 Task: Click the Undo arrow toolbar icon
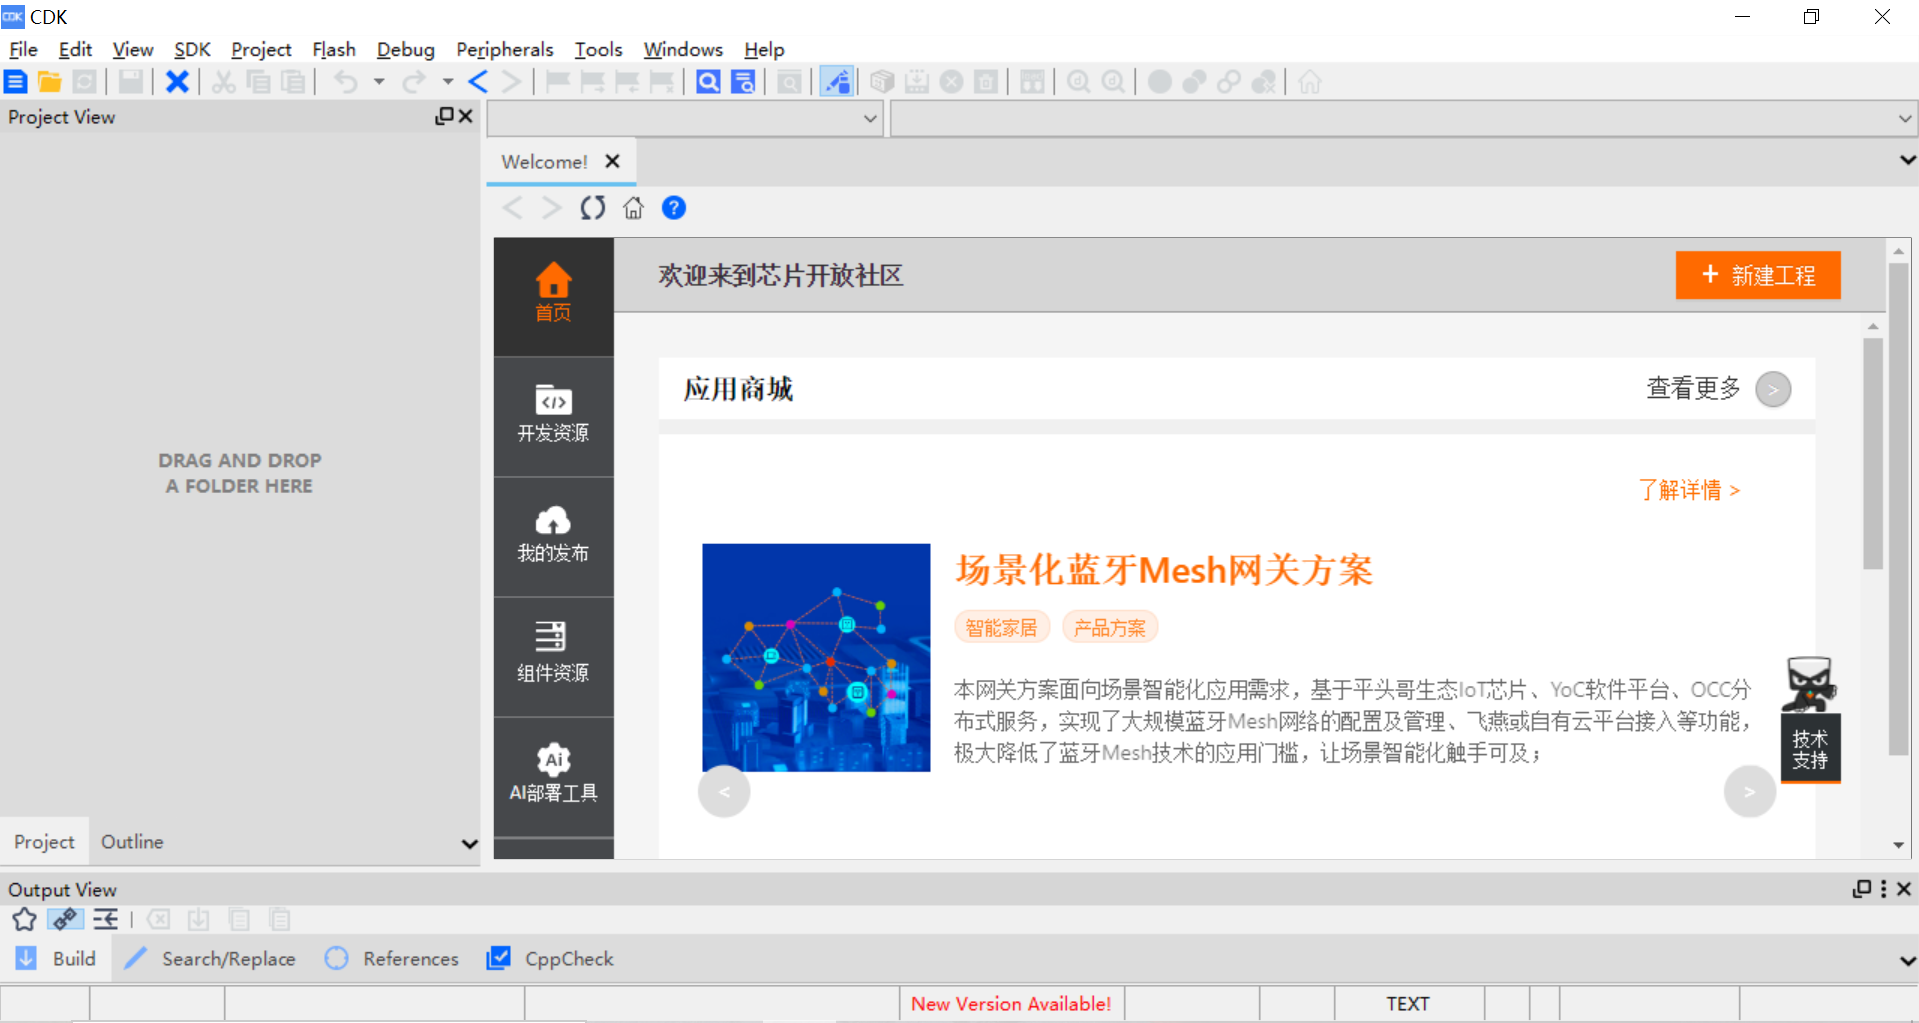[x=346, y=82]
